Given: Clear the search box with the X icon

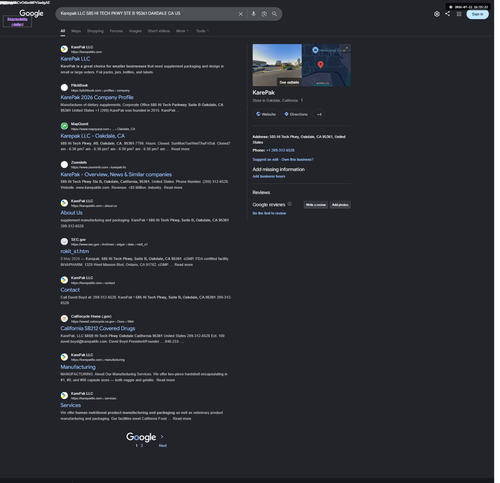Looking at the screenshot, I should tap(240, 14).
